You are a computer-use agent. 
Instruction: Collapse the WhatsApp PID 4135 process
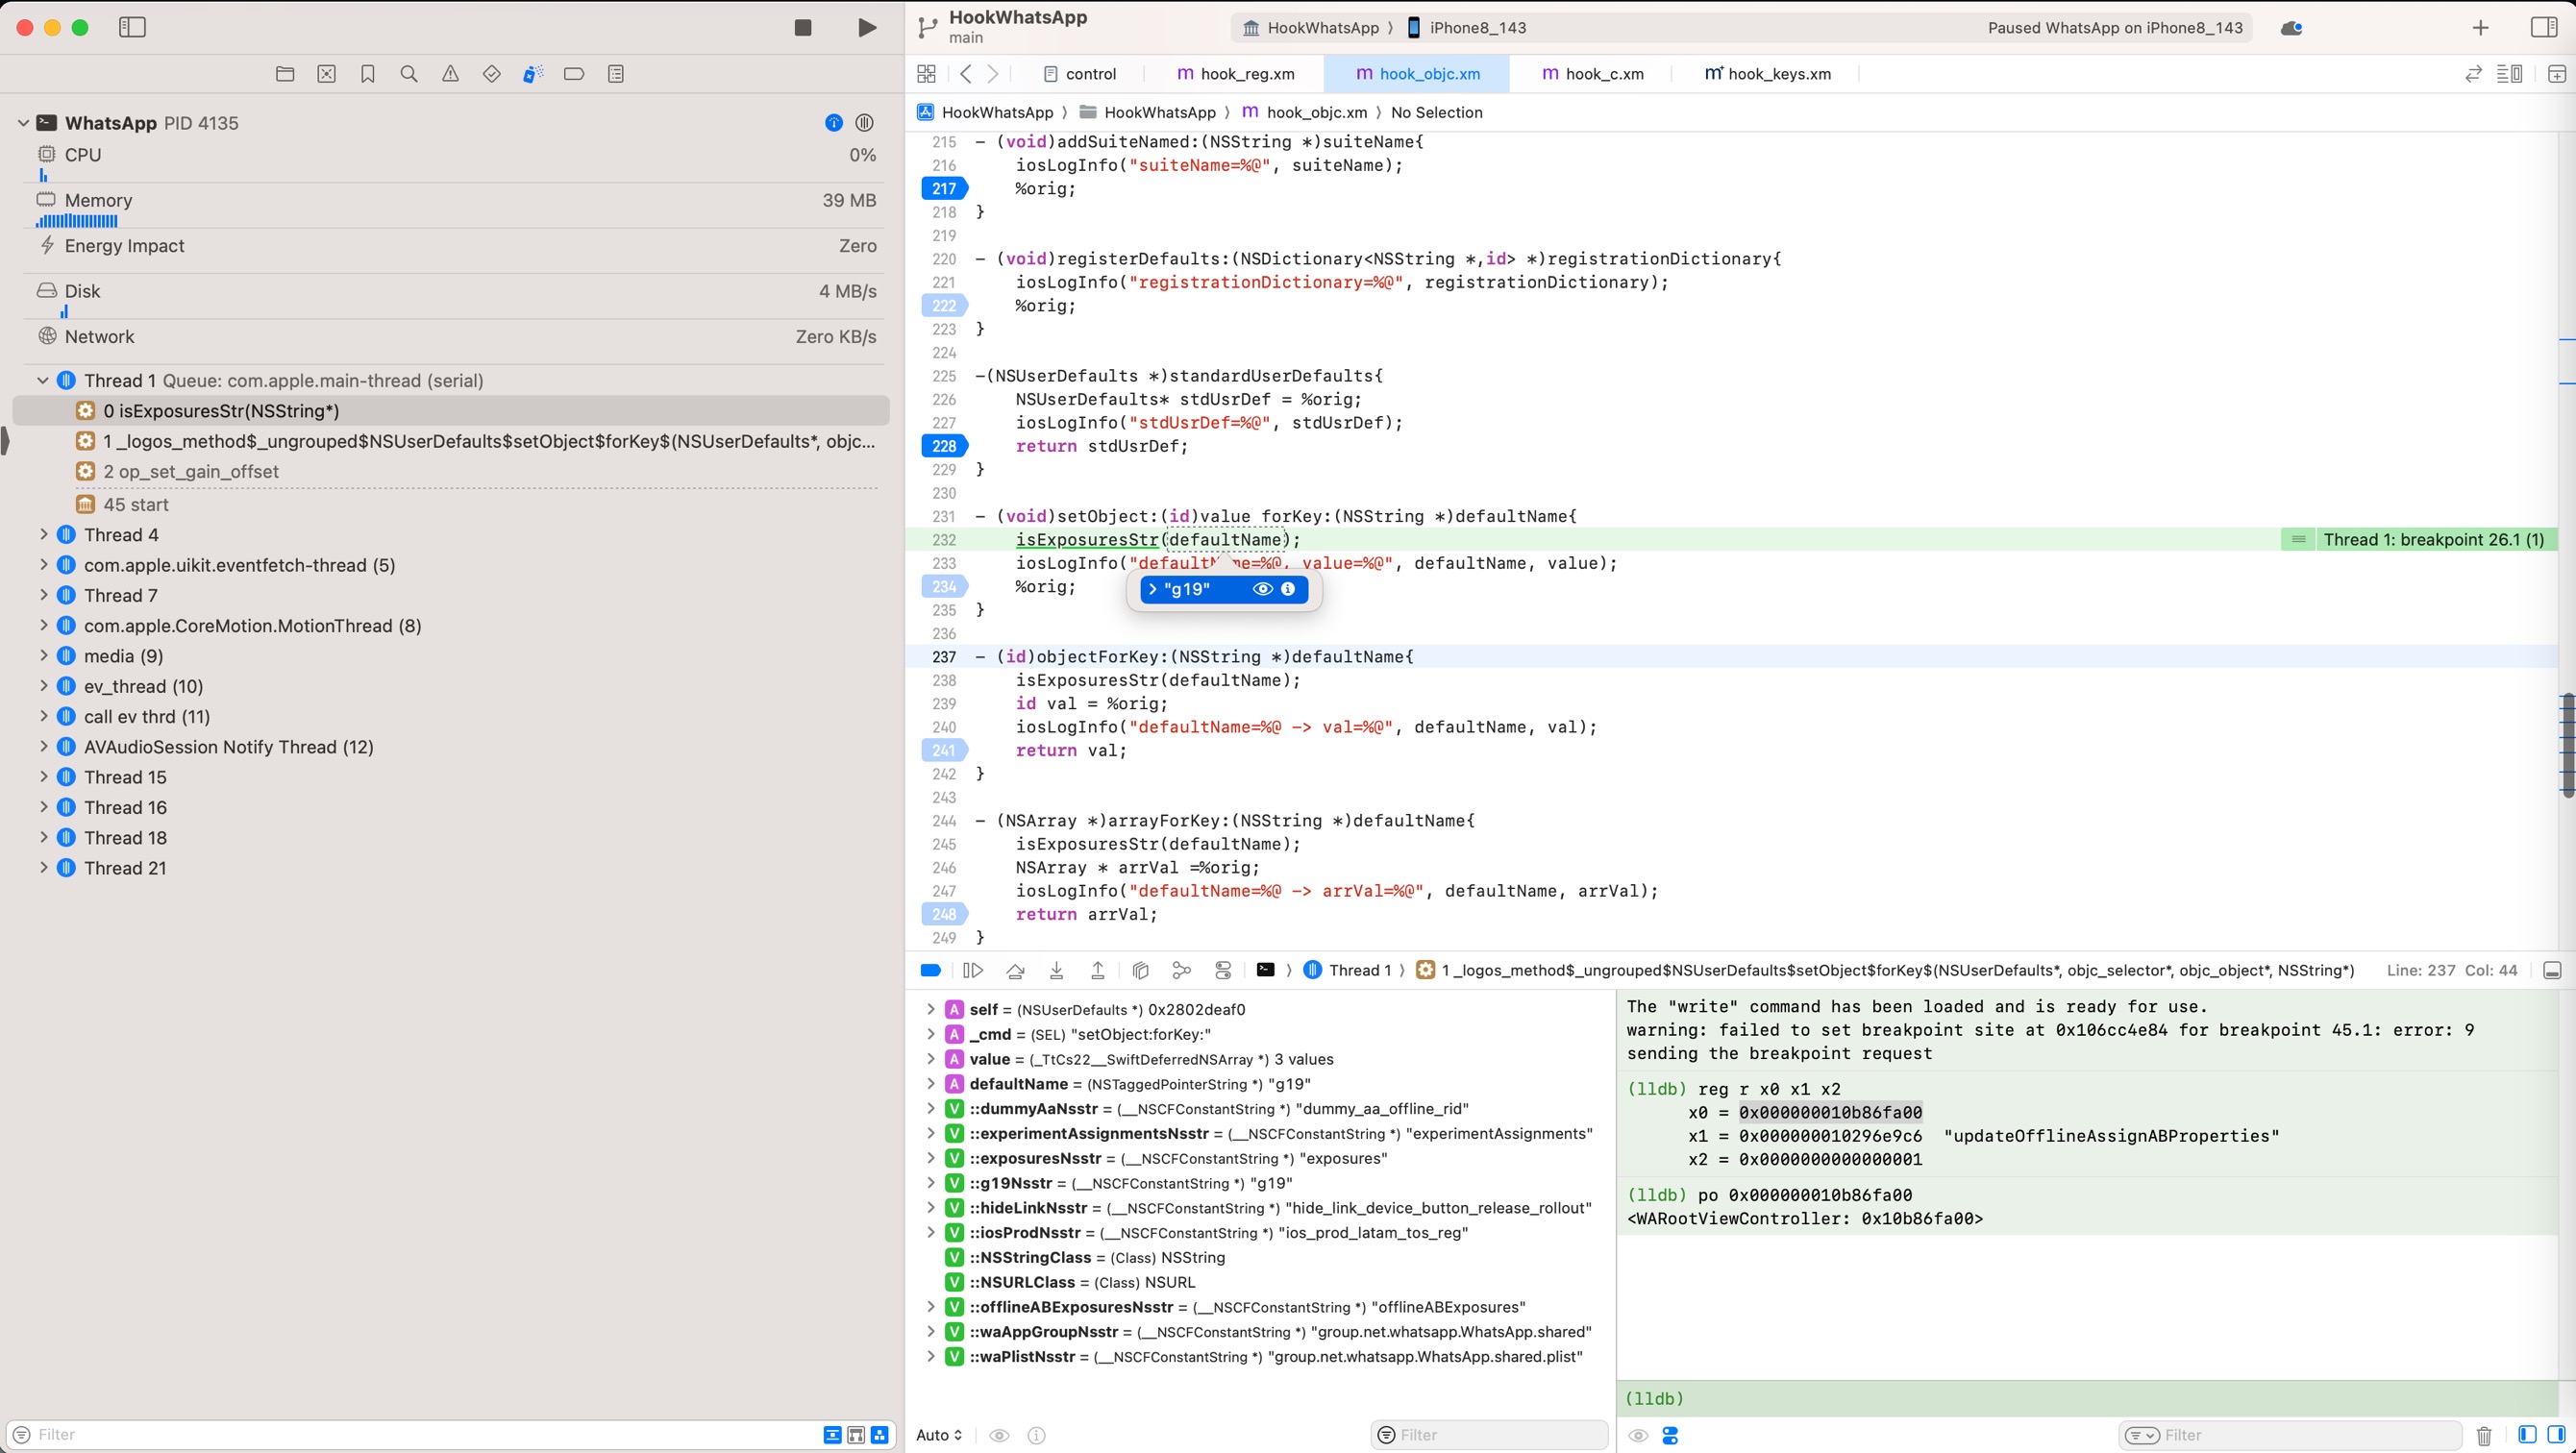tap(23, 123)
